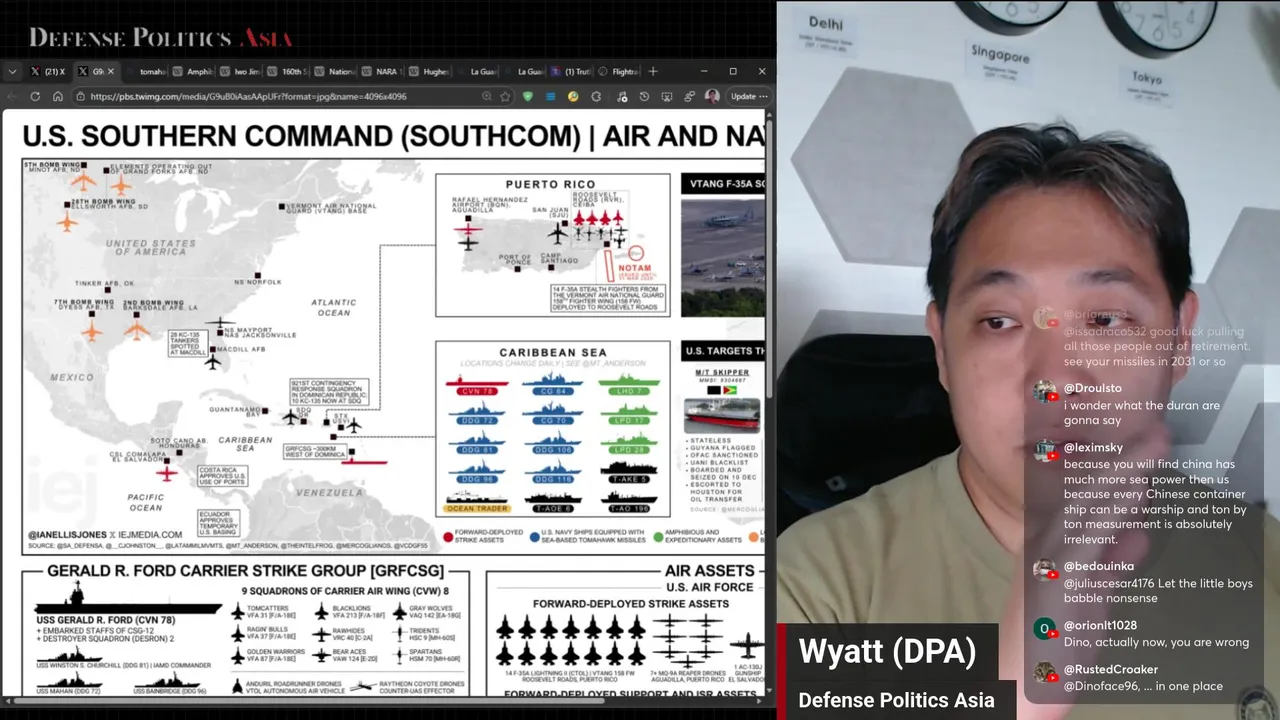Image resolution: width=1280 pixels, height=720 pixels.
Task: Click the Gerald R. Ford carrier heading
Action: coord(245,571)
